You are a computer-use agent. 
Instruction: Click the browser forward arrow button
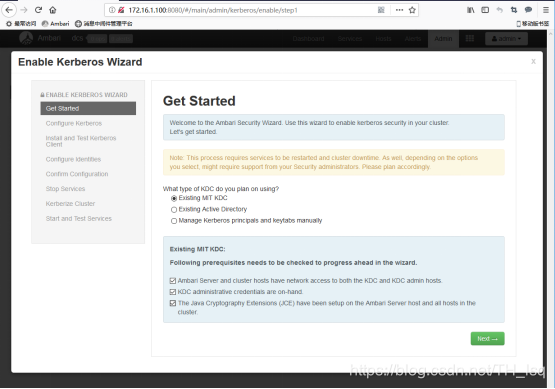pyautogui.click(x=24, y=10)
